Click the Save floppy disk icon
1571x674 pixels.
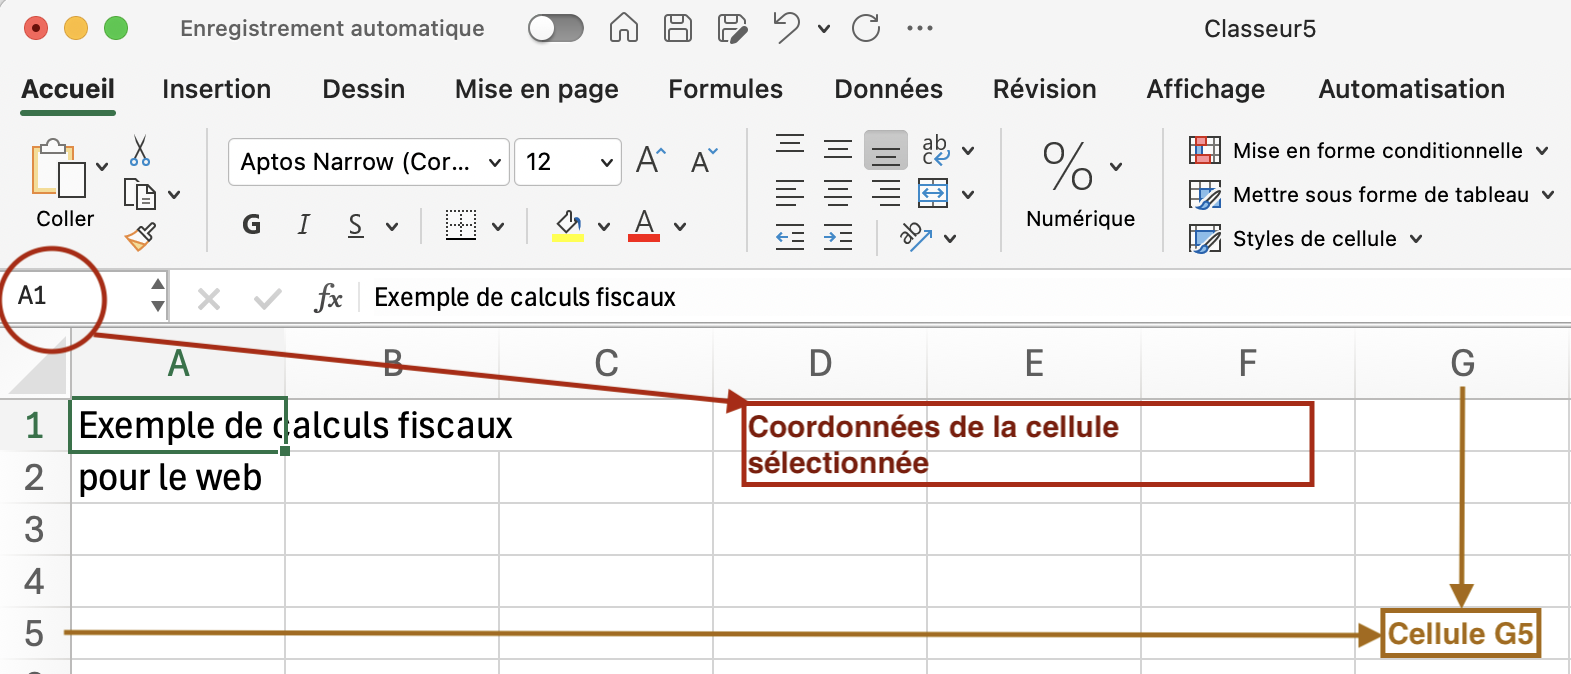[678, 28]
